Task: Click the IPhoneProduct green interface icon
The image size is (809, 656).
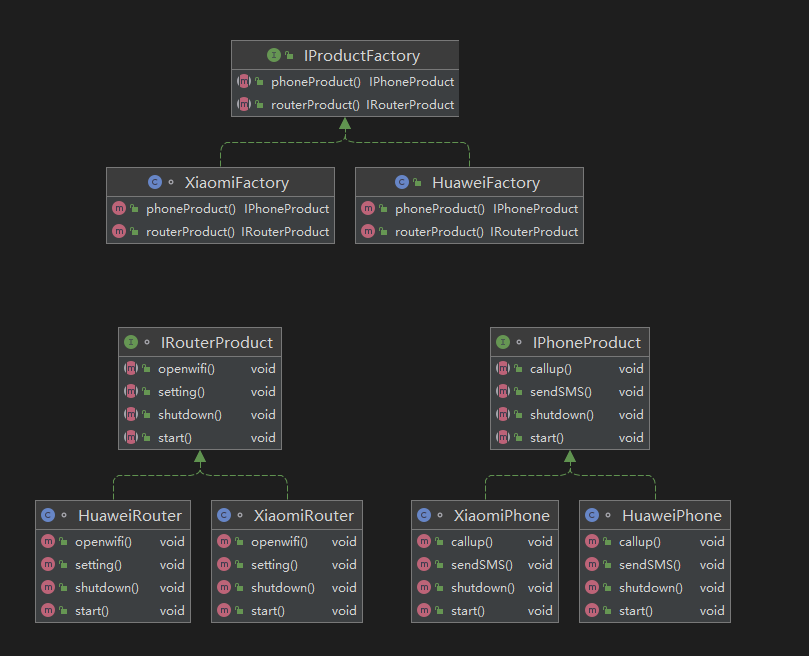Action: 503,342
